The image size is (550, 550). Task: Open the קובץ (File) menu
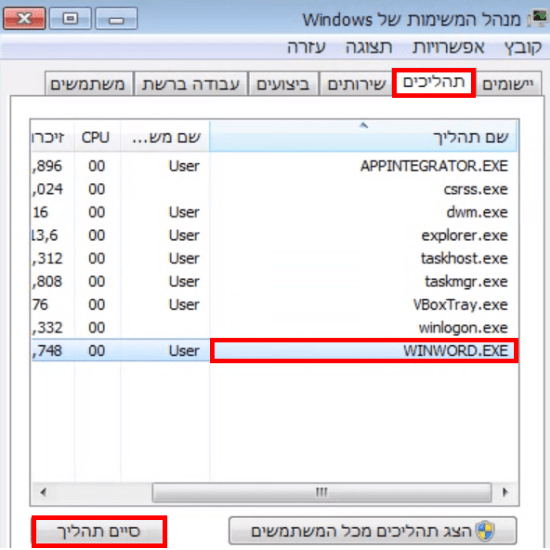pyautogui.click(x=523, y=47)
